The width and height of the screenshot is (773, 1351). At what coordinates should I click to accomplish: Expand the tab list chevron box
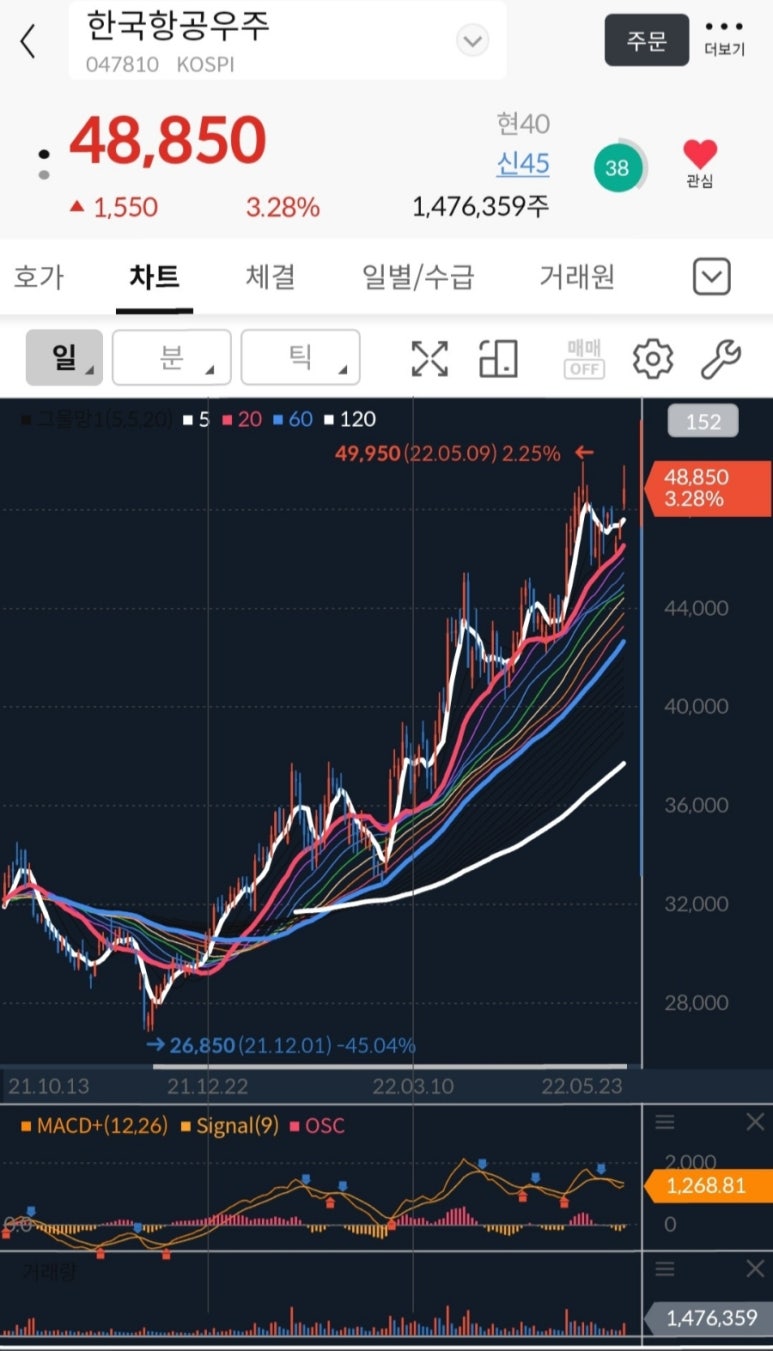pyautogui.click(x=712, y=277)
